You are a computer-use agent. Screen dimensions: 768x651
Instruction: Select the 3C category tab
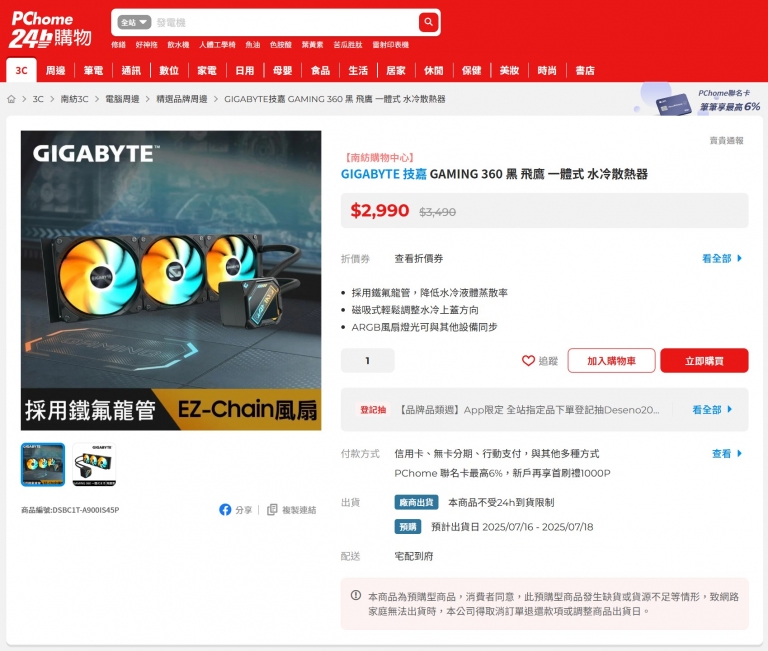point(21,71)
